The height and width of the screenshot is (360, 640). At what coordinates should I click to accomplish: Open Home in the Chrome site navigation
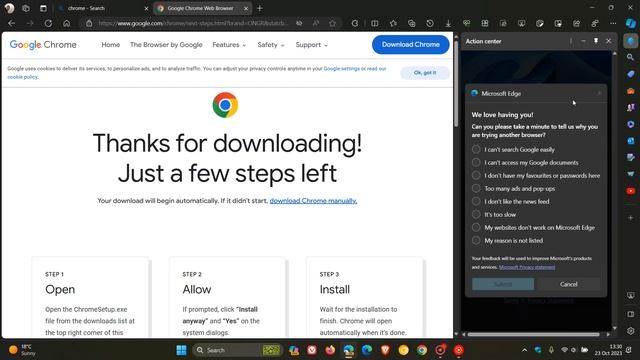[x=111, y=44]
